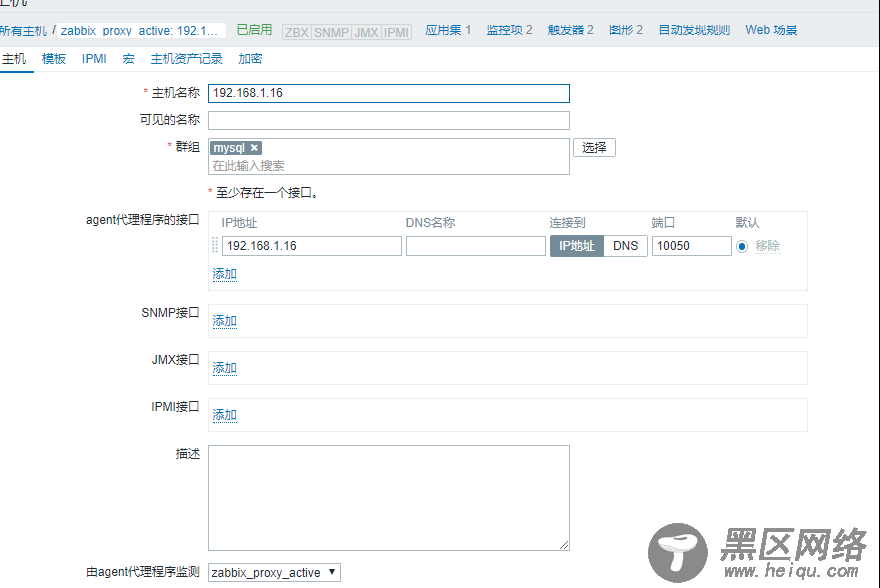
Task: Remove the mysql group tag
Action: [x=254, y=148]
